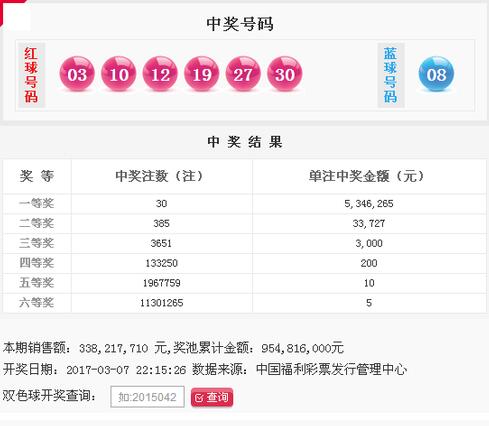Click third prize count 3651

161,243
